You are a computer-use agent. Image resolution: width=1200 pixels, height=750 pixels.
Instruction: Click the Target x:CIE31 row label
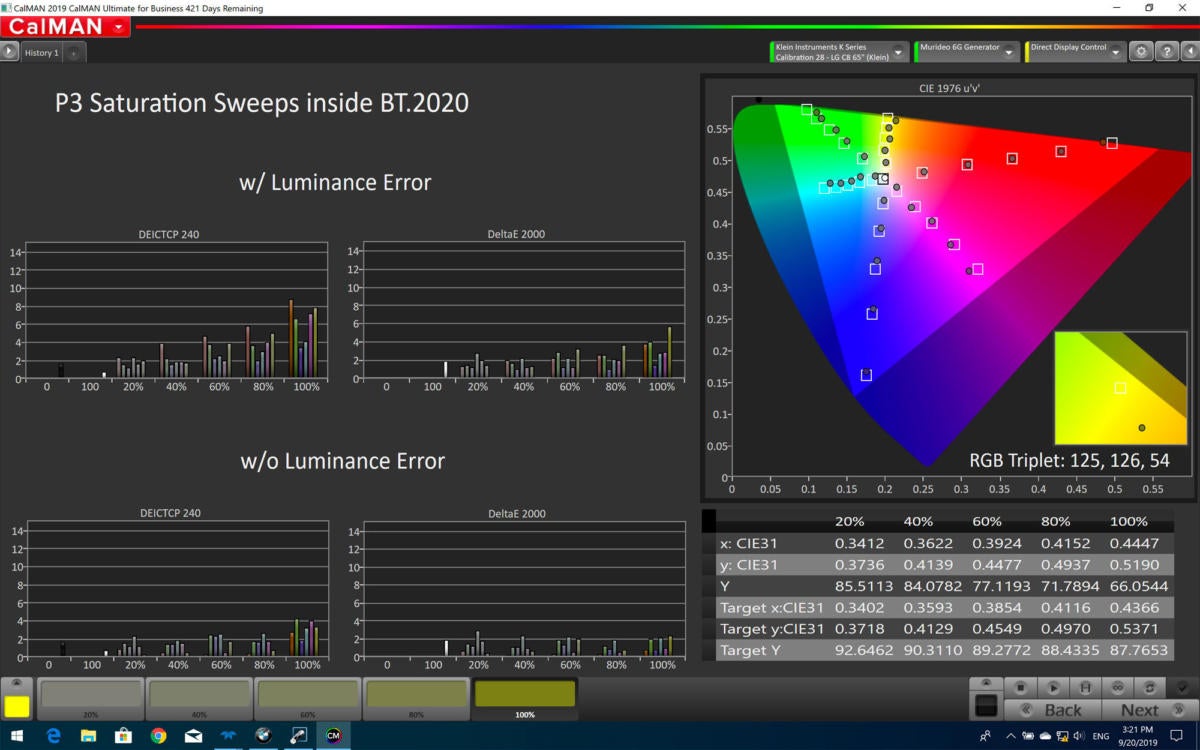point(772,608)
